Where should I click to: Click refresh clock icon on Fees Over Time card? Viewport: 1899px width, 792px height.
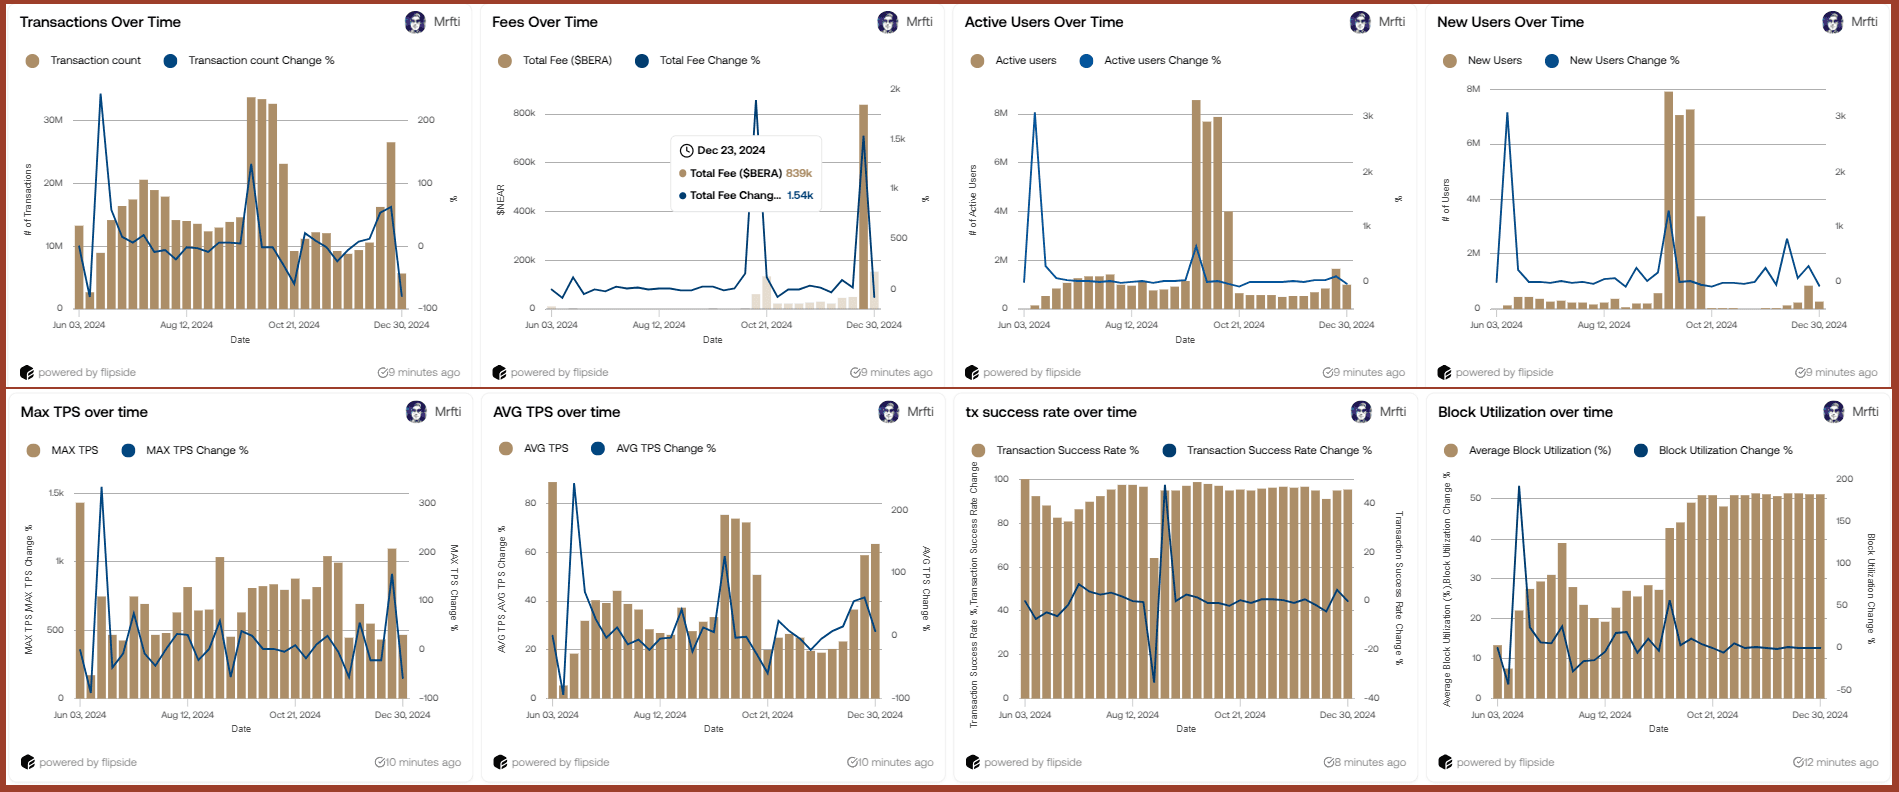coord(856,372)
